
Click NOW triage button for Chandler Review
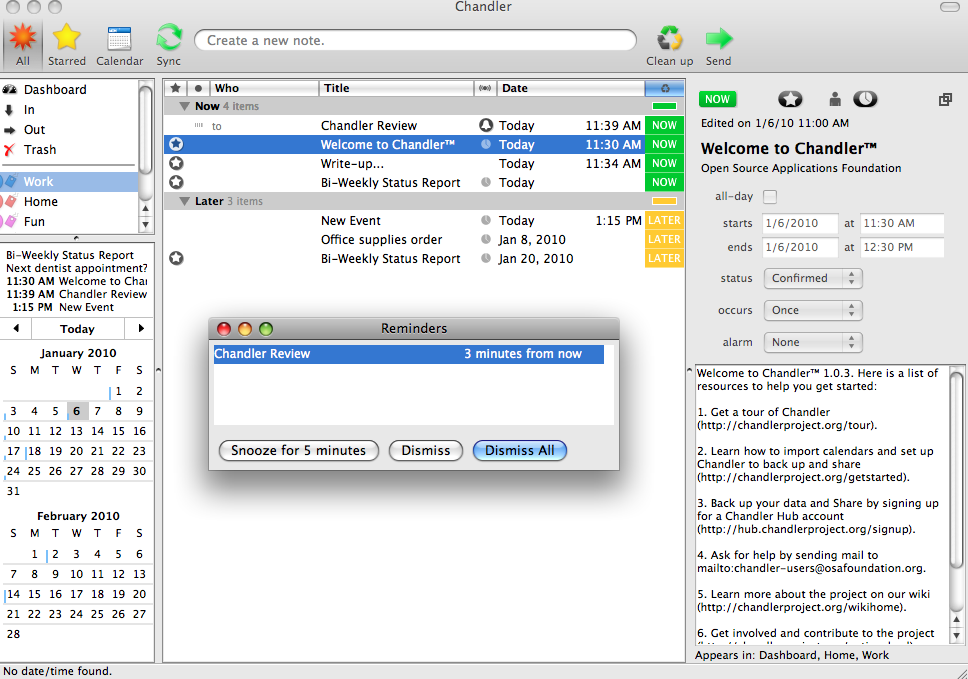pos(664,125)
